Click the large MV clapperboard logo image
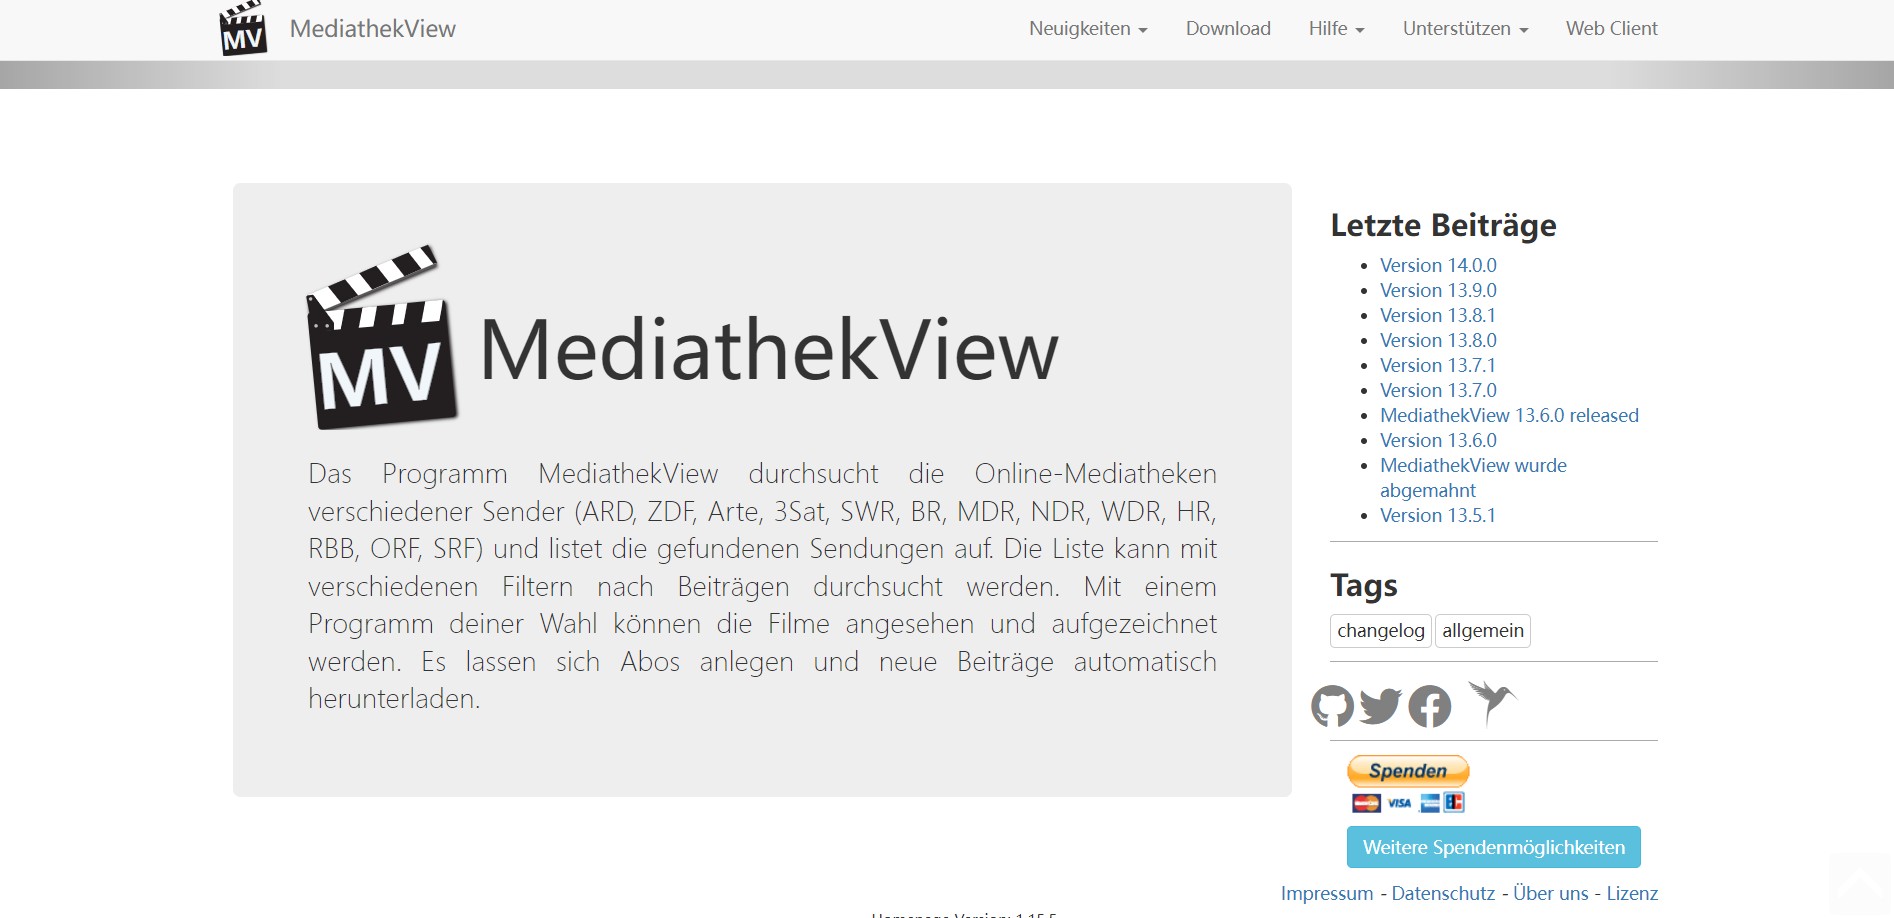 [382, 337]
